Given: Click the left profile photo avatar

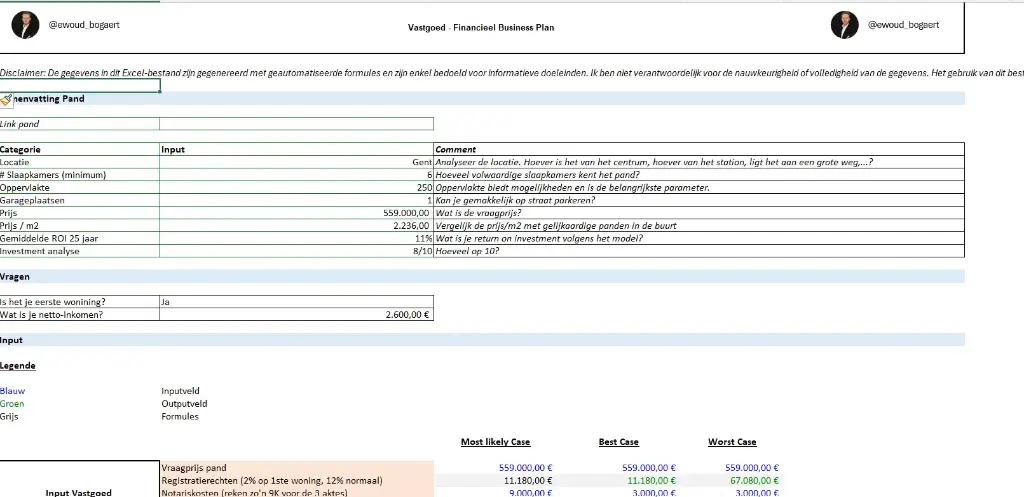Looking at the screenshot, I should (25, 25).
